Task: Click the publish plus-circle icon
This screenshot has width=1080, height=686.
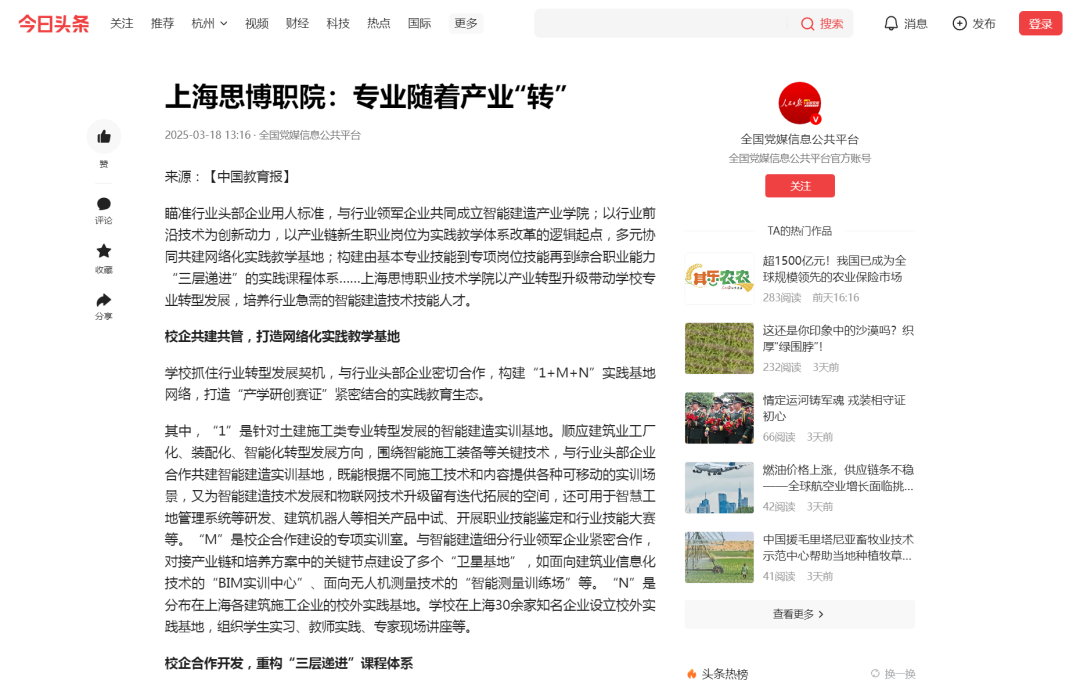Action: click(x=959, y=23)
